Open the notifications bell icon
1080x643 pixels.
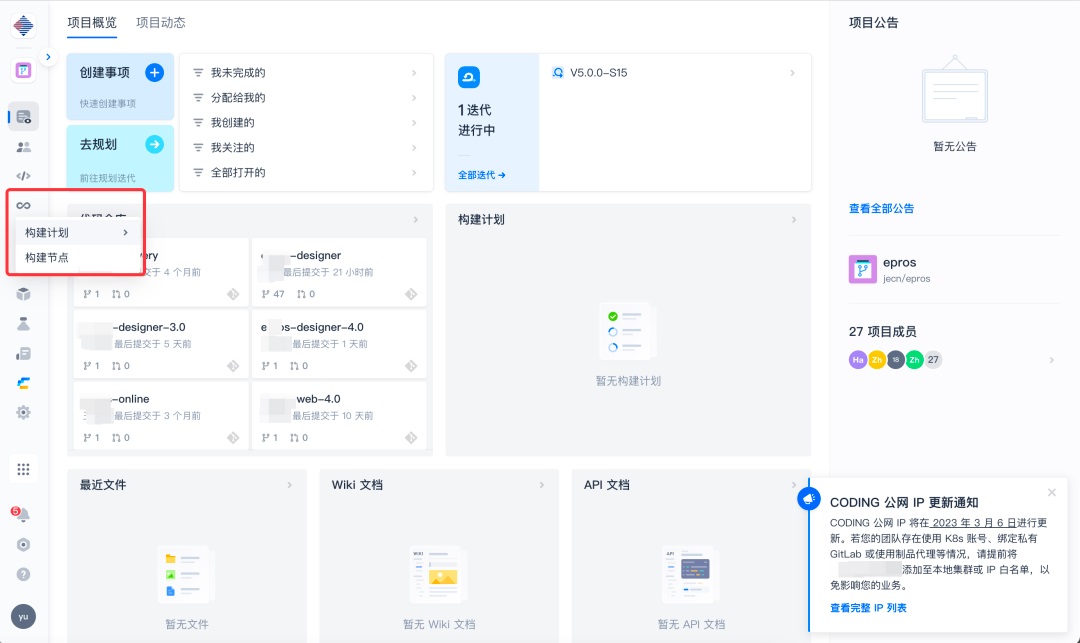pos(23,515)
